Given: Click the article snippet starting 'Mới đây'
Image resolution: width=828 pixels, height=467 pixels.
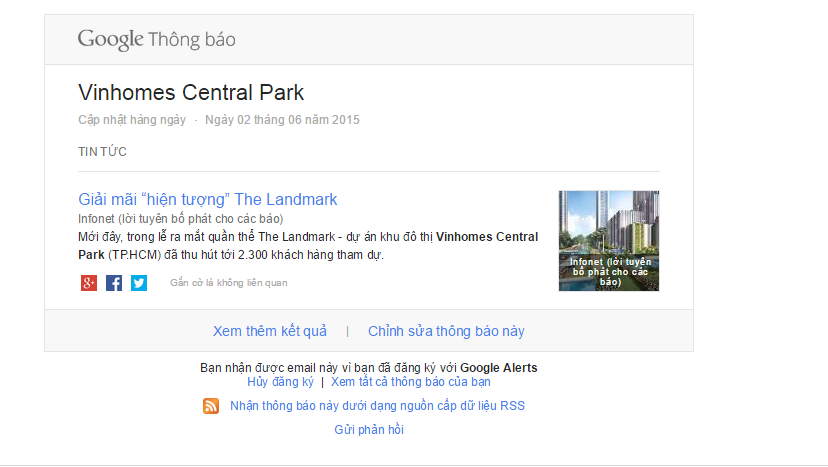Looking at the screenshot, I should (x=308, y=246).
